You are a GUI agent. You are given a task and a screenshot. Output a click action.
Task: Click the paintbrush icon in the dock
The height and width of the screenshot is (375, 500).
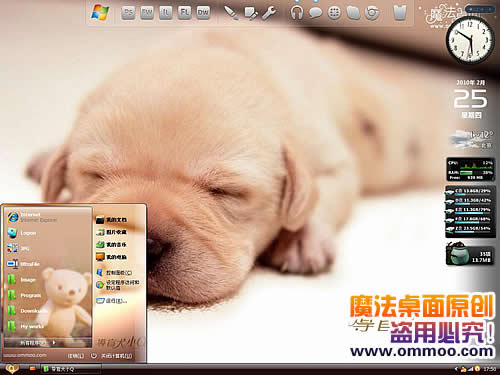231,13
